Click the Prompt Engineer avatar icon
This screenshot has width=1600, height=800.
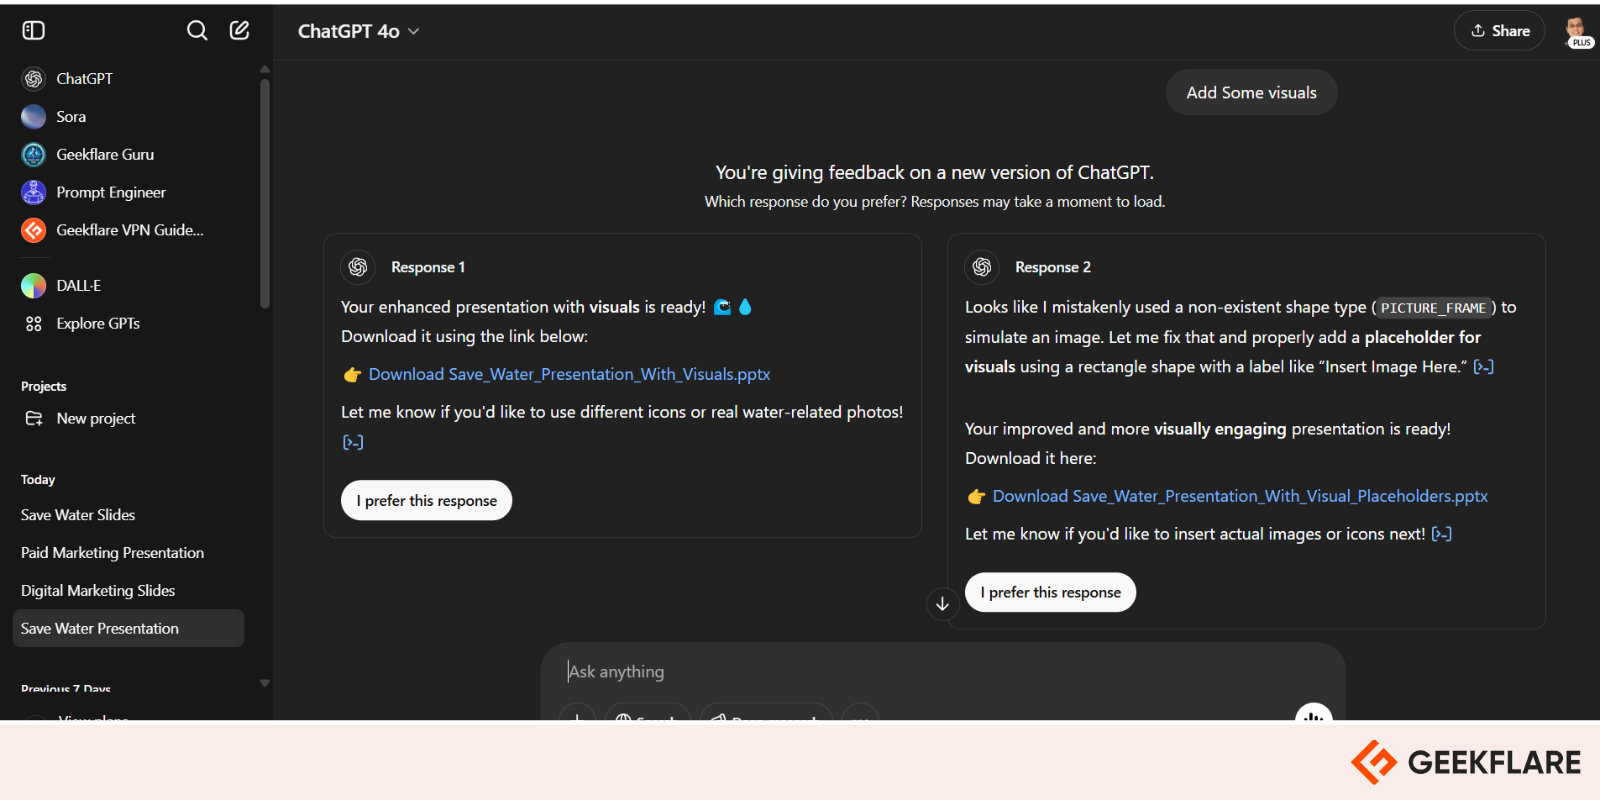[34, 192]
